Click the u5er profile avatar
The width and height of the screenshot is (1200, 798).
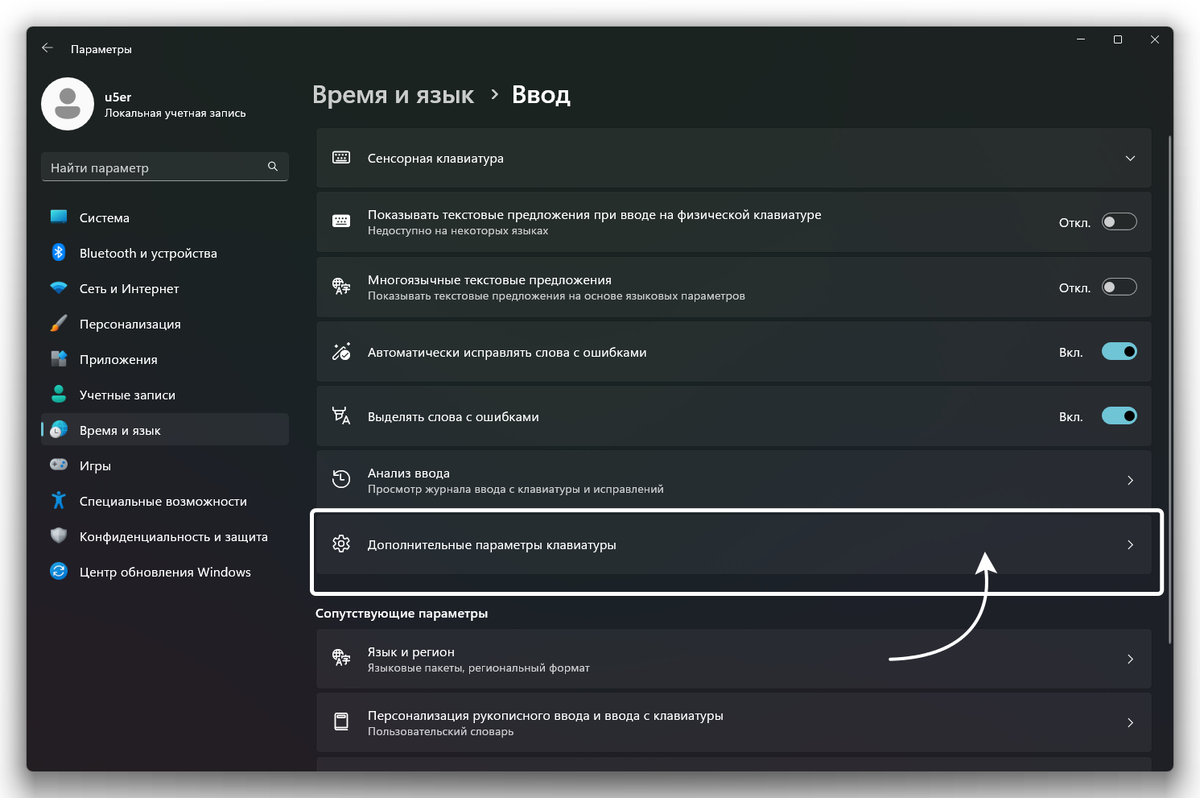tap(68, 104)
